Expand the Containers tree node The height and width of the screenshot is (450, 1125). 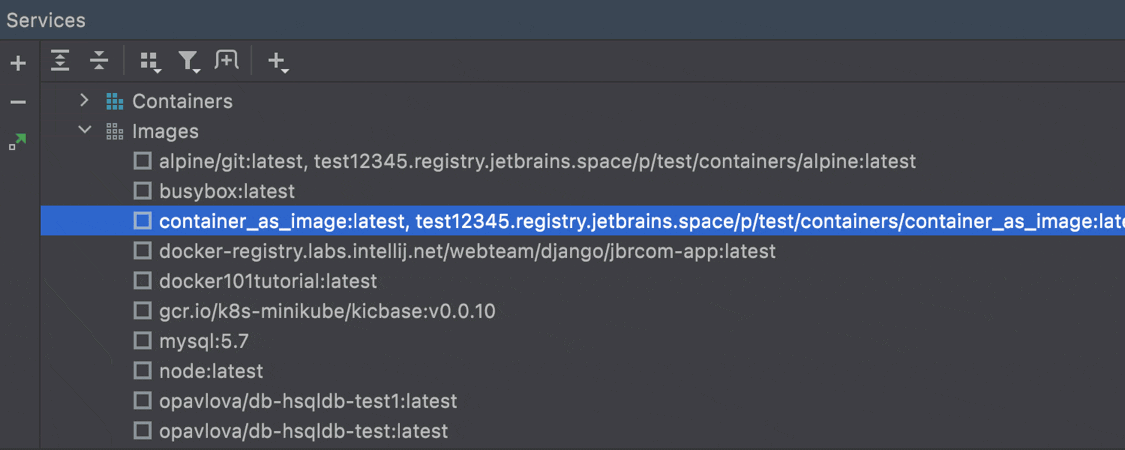pos(85,100)
